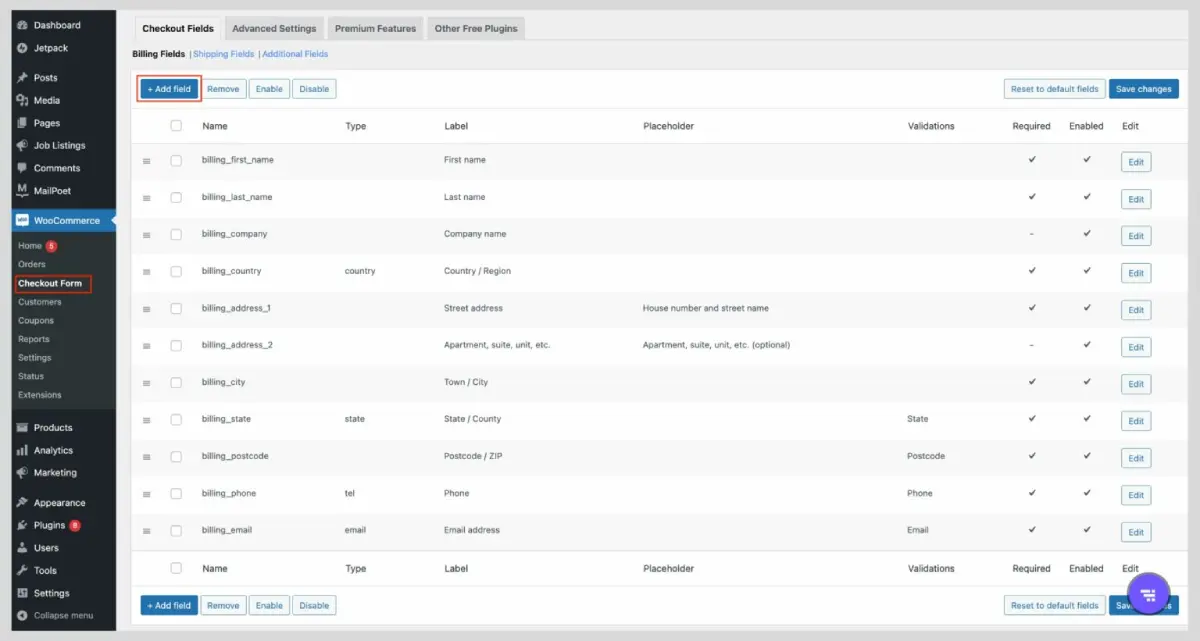Click the bottom Disable button

pyautogui.click(x=314, y=605)
